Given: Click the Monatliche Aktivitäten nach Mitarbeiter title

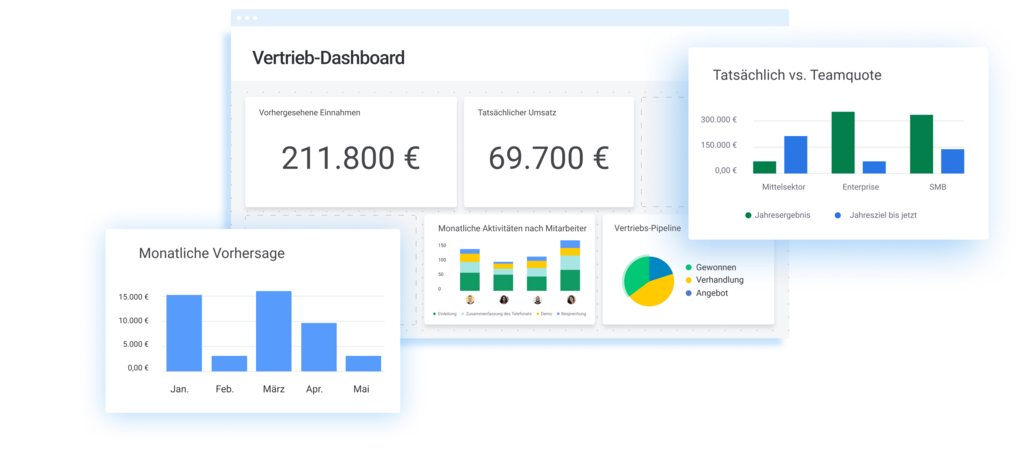Looking at the screenshot, I should coord(513,228).
